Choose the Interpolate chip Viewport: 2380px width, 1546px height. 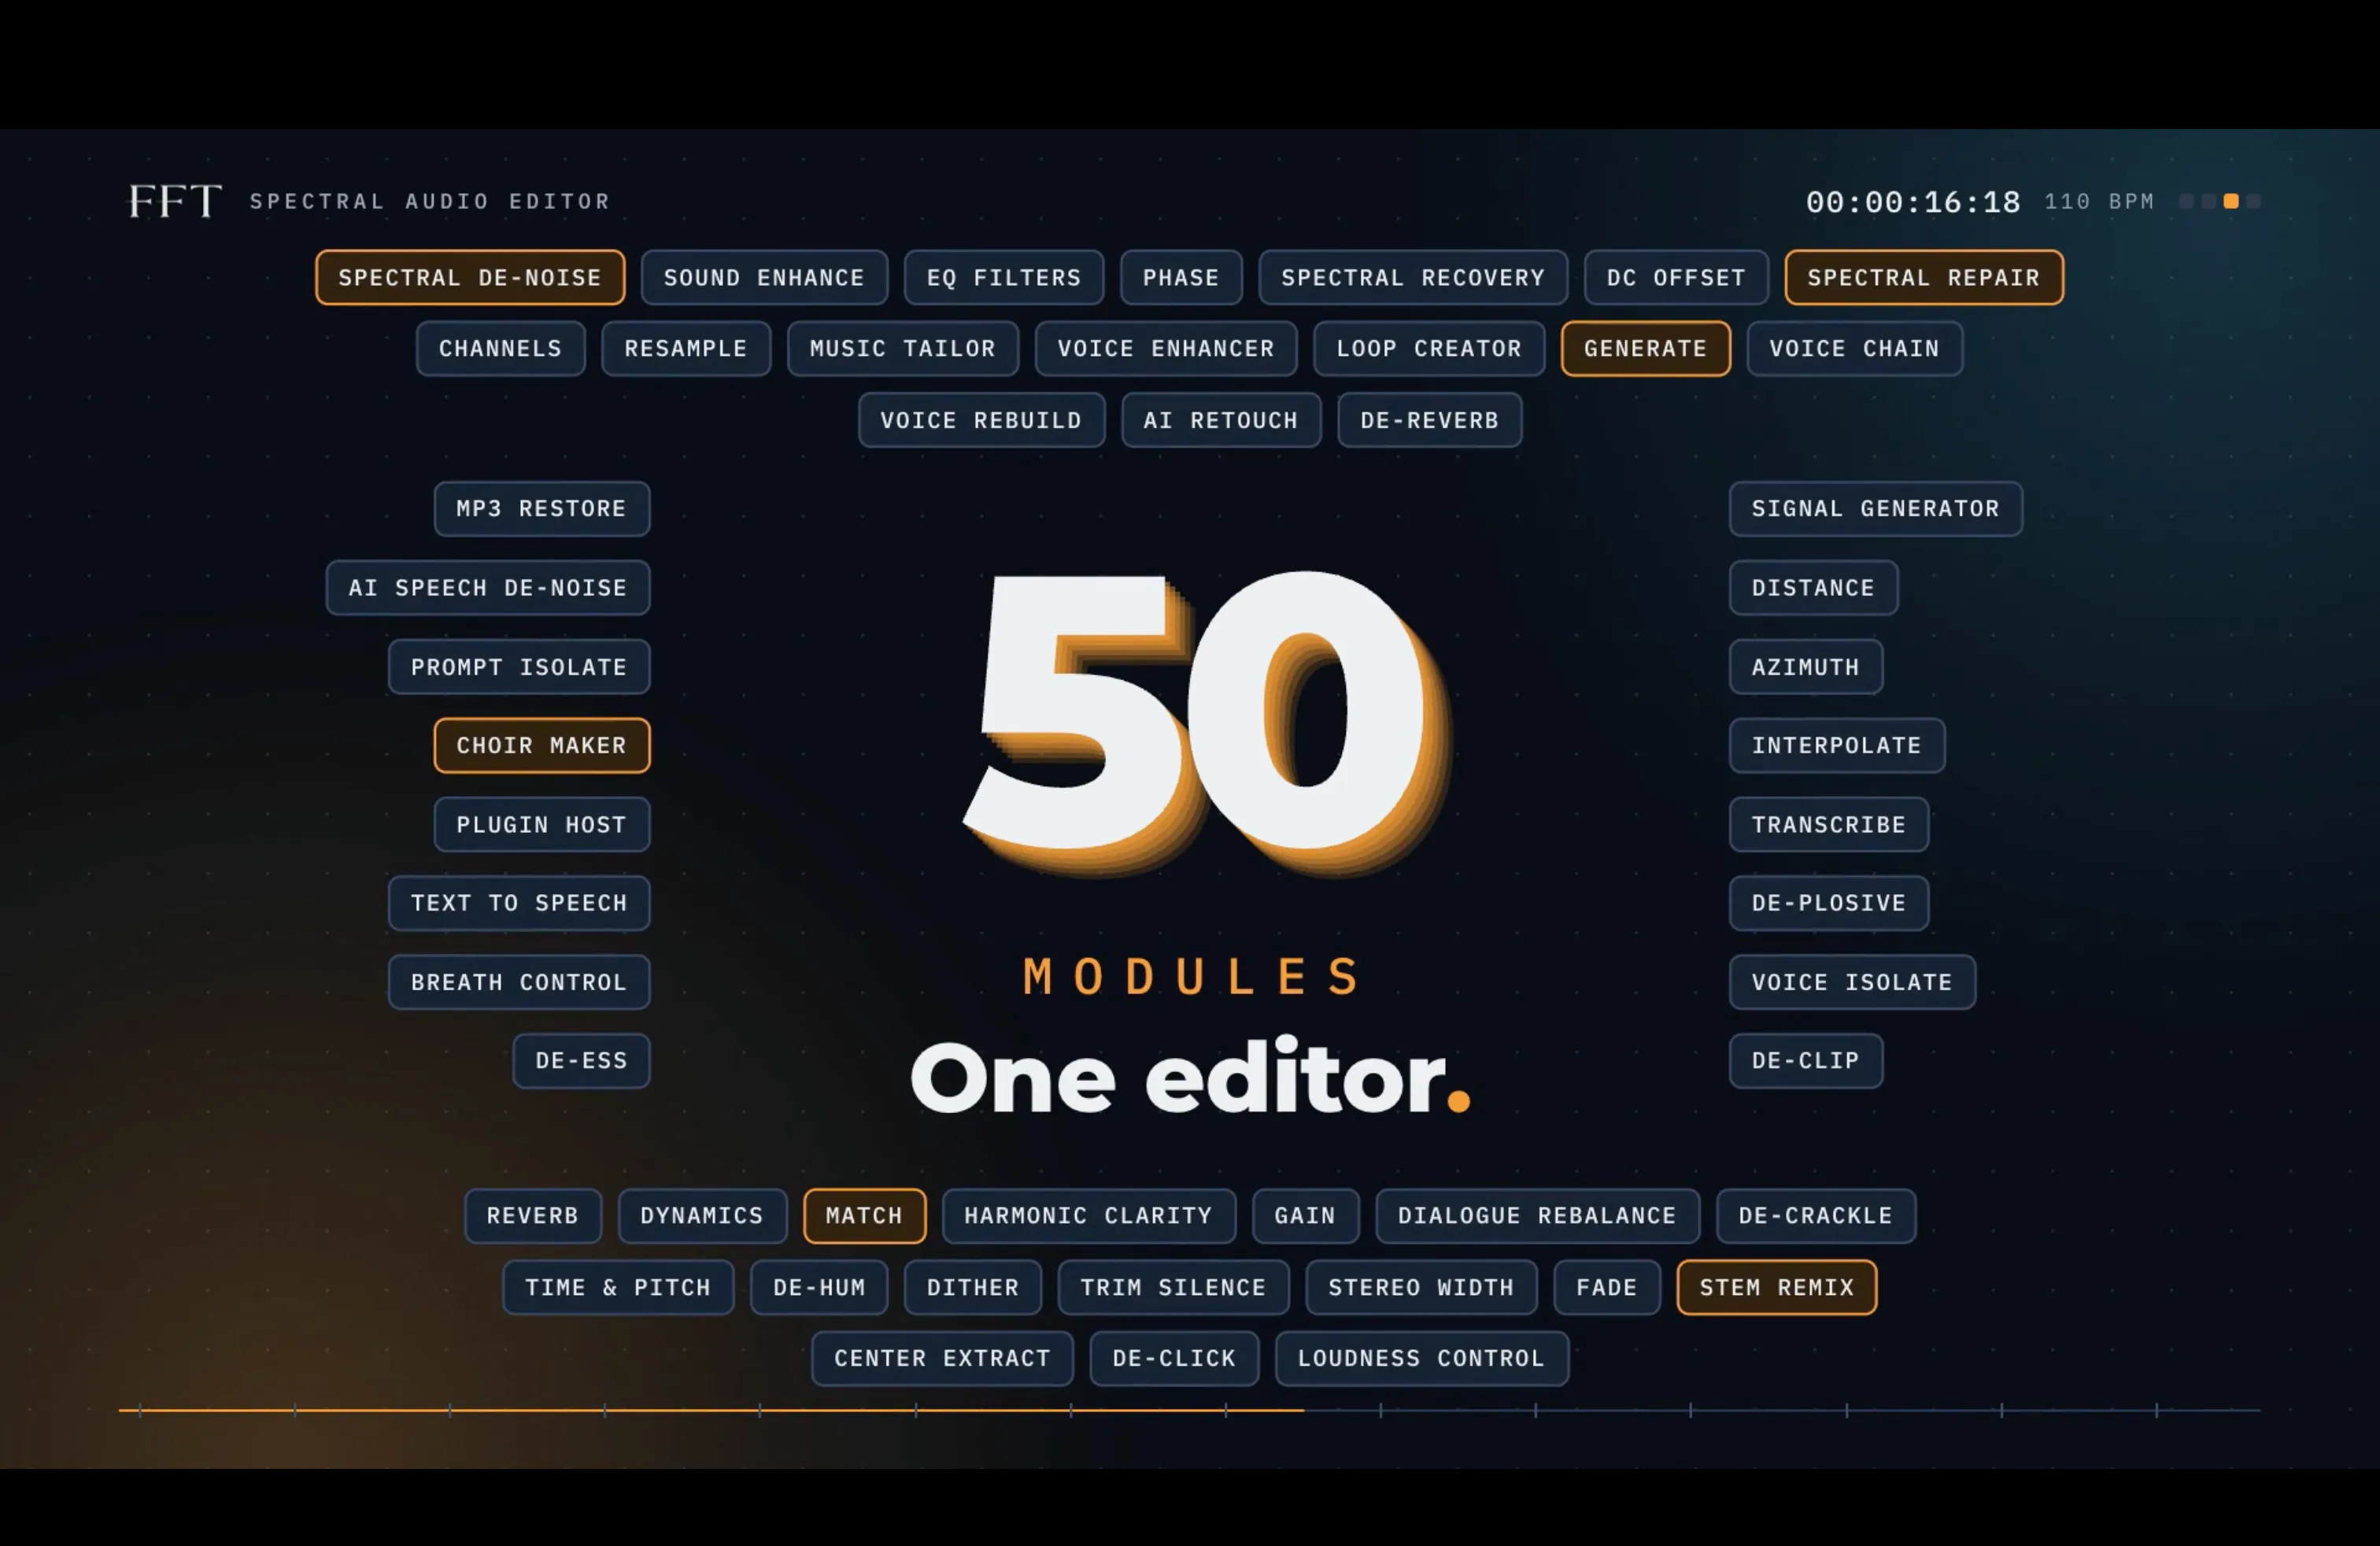(1837, 745)
